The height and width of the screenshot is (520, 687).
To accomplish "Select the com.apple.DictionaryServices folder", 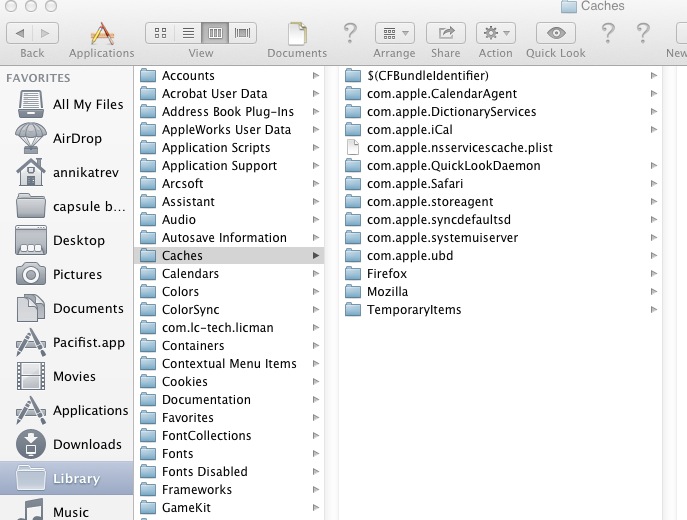I will pos(500,112).
